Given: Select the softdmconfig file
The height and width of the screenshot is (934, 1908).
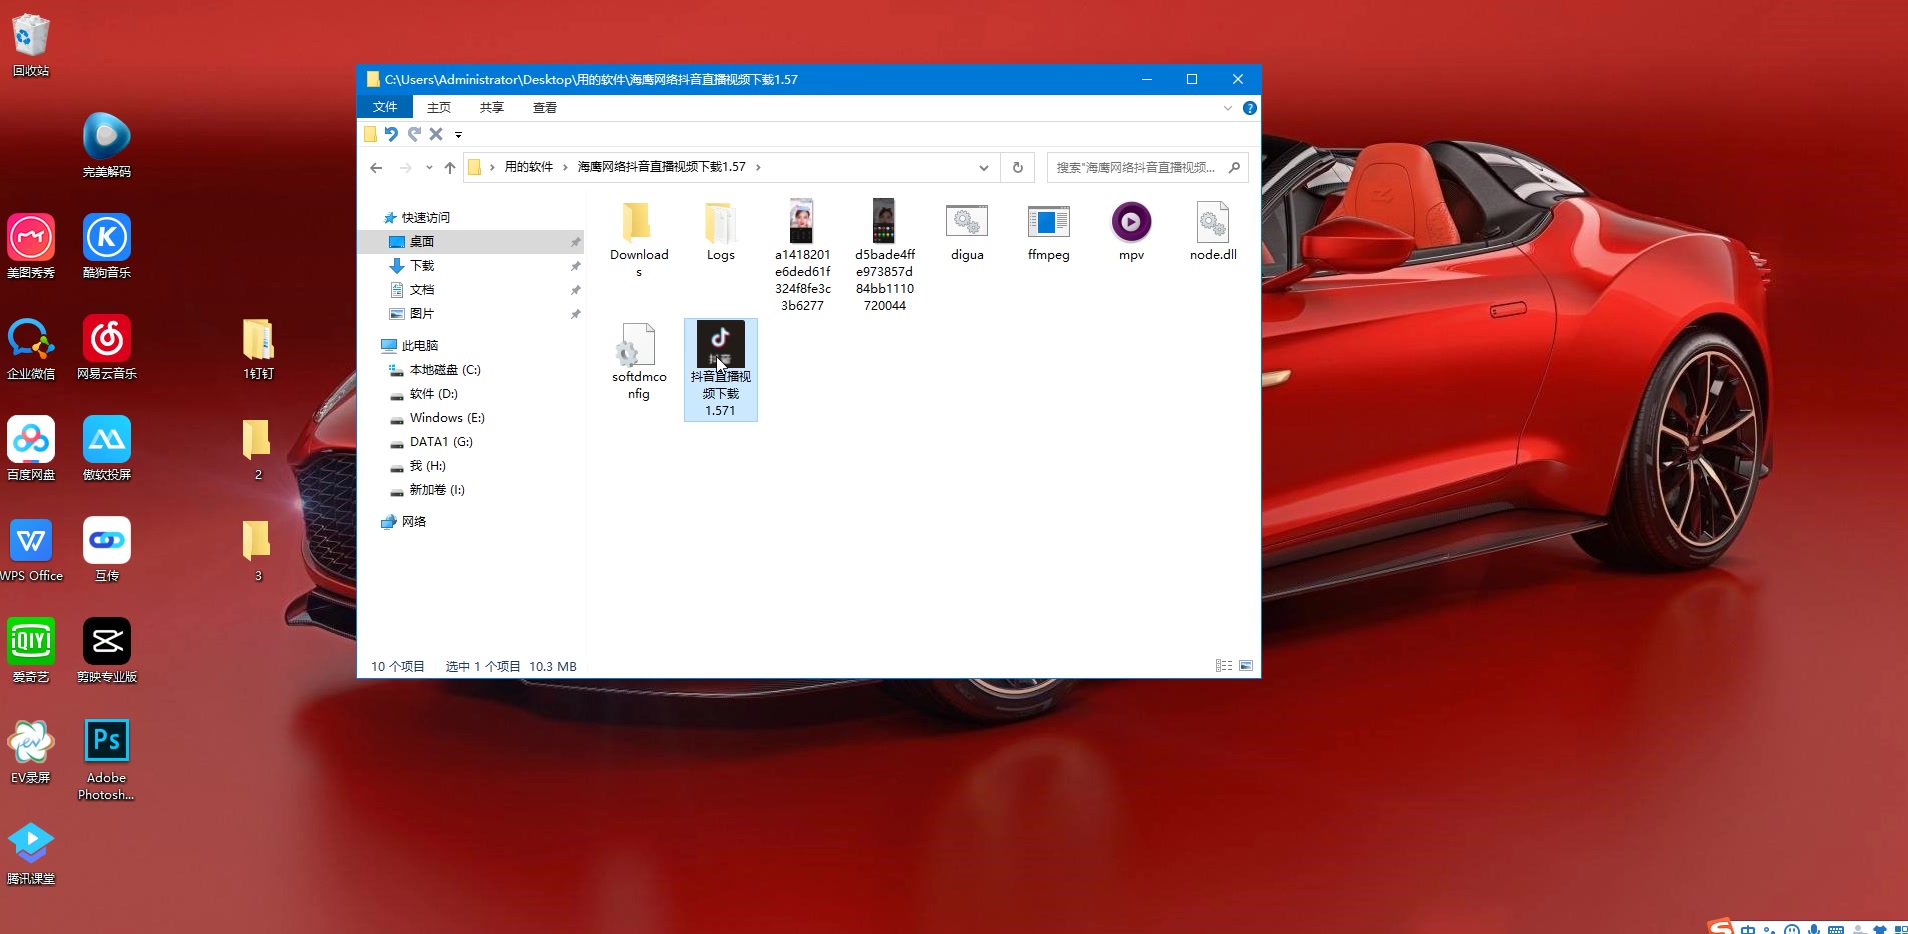Looking at the screenshot, I should click(x=639, y=362).
